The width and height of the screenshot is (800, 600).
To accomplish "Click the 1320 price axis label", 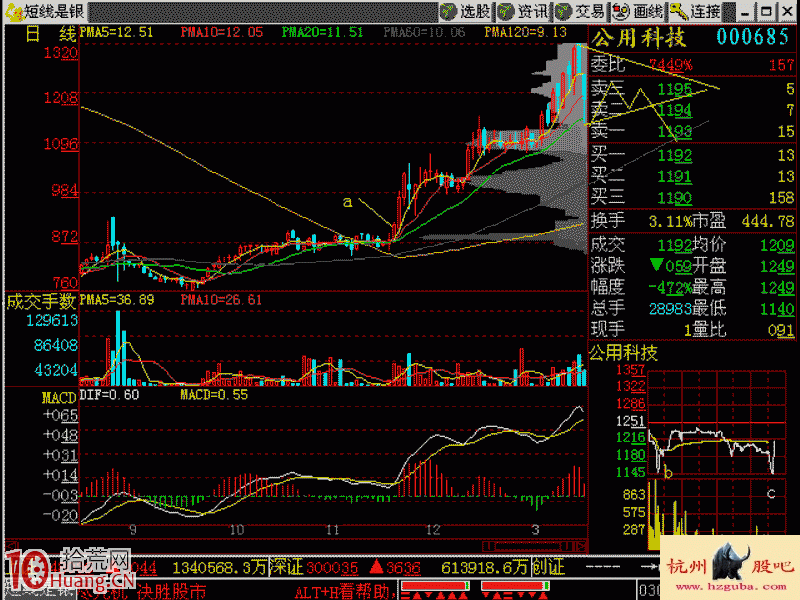I will coord(61,53).
